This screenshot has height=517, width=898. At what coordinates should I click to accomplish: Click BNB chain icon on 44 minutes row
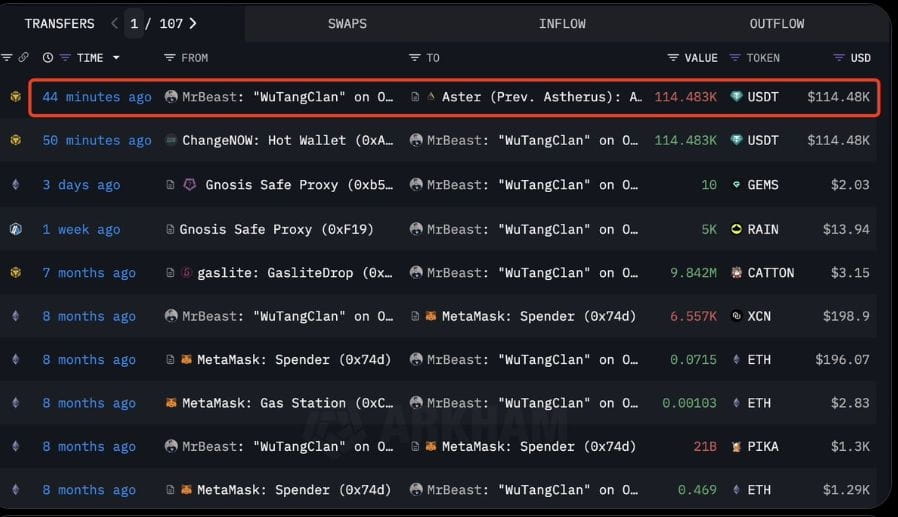click(15, 97)
